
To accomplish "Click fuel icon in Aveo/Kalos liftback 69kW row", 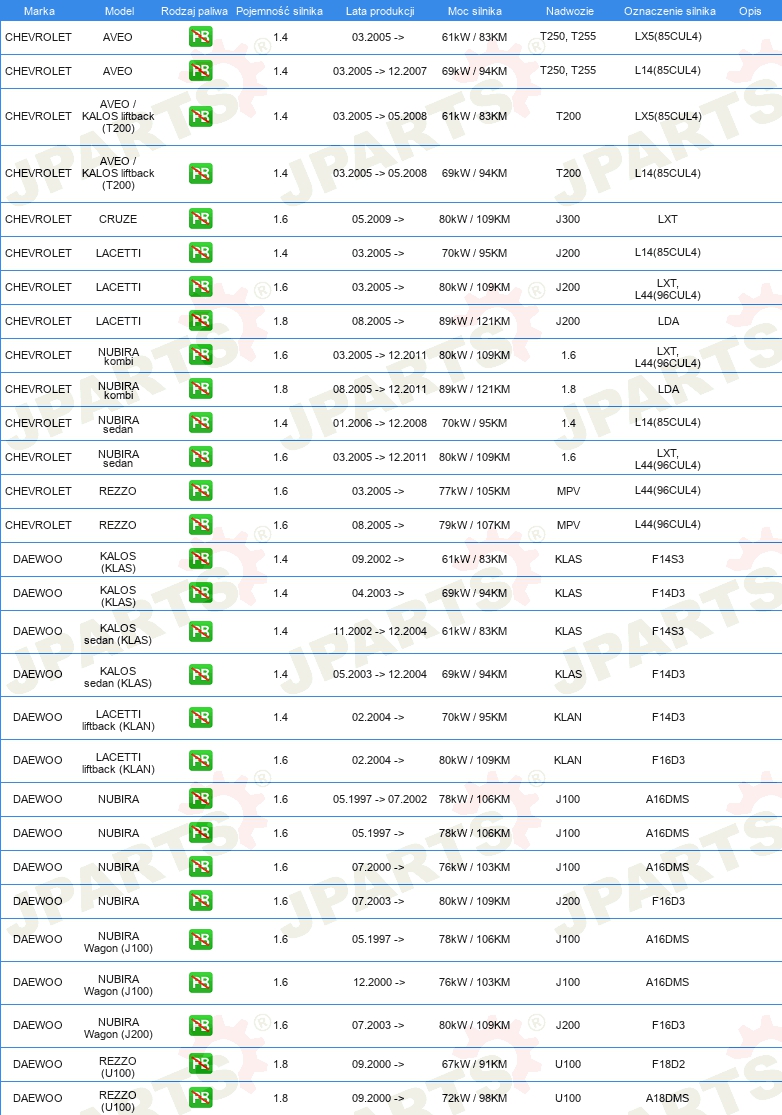I will coord(200,174).
